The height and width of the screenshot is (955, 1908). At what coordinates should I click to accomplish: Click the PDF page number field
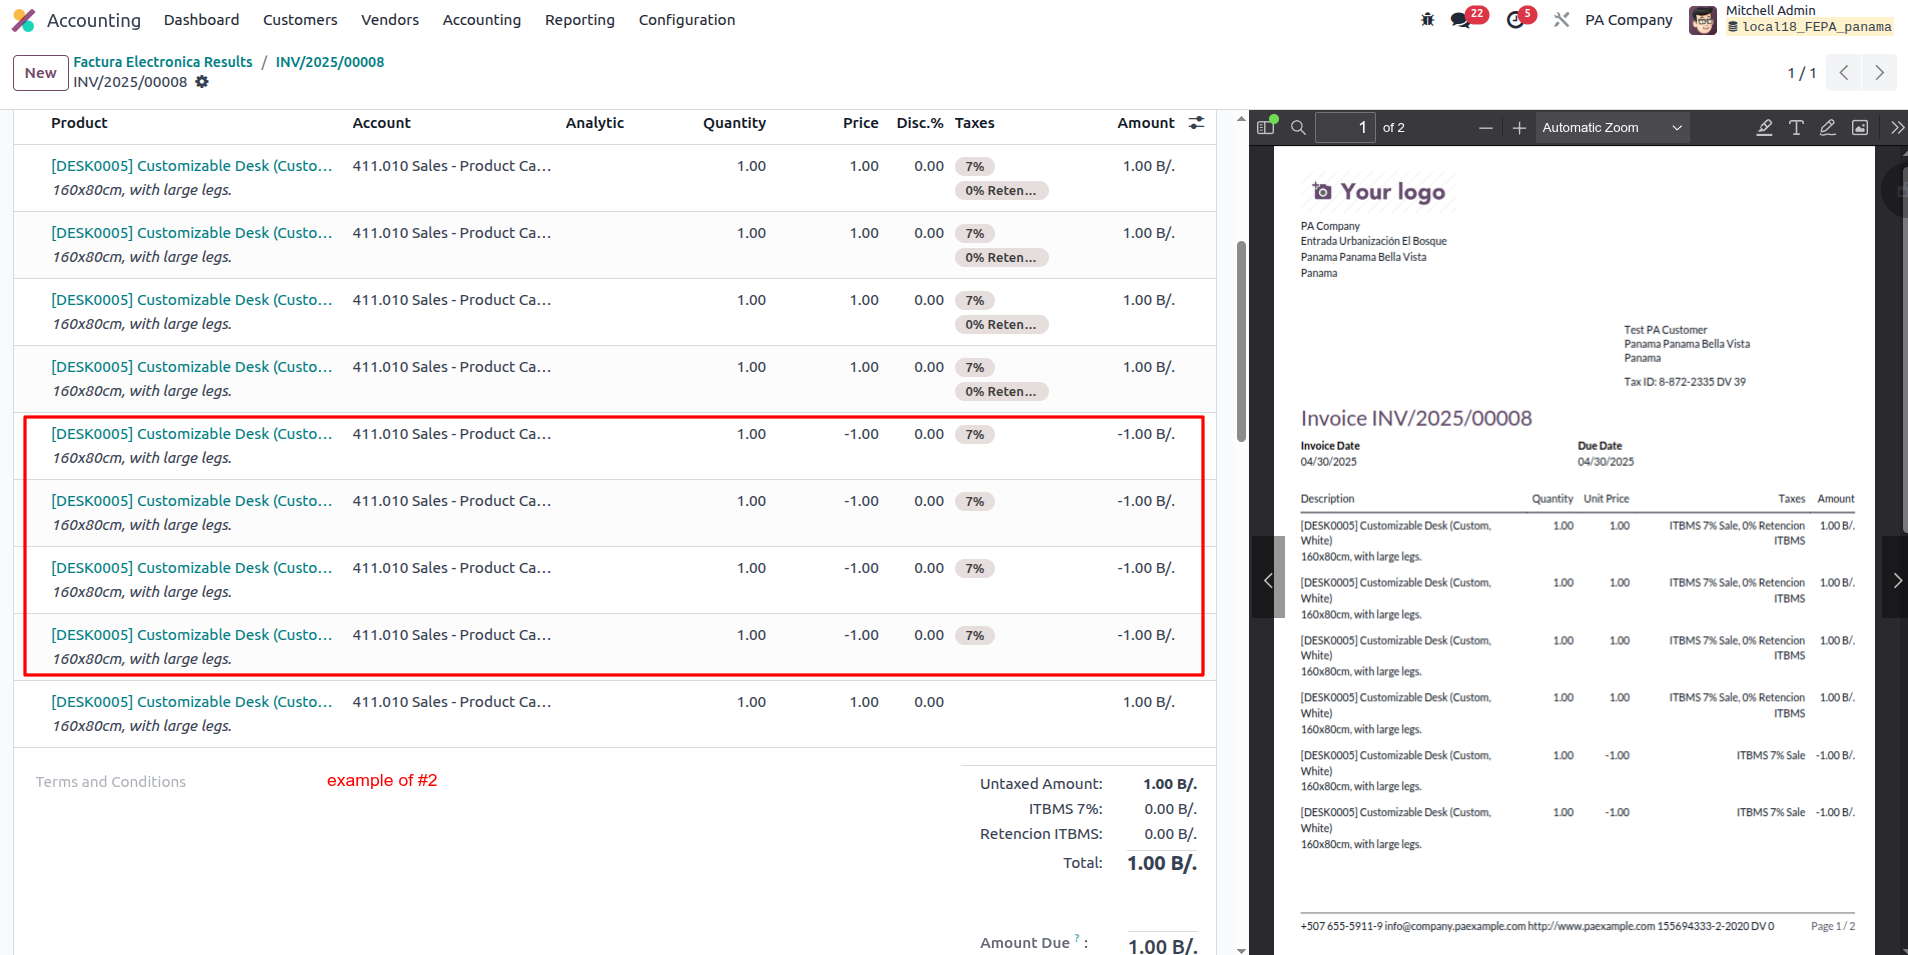(1344, 127)
